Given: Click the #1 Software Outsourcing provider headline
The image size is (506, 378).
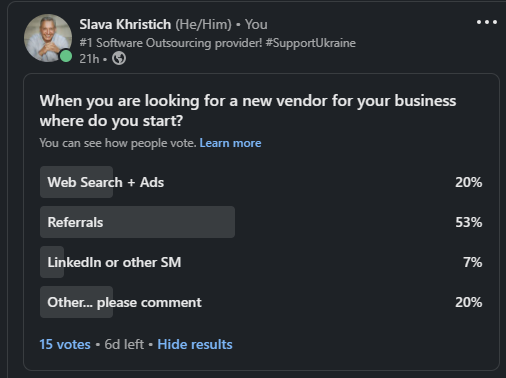Looking at the screenshot, I should pyautogui.click(x=217, y=43).
